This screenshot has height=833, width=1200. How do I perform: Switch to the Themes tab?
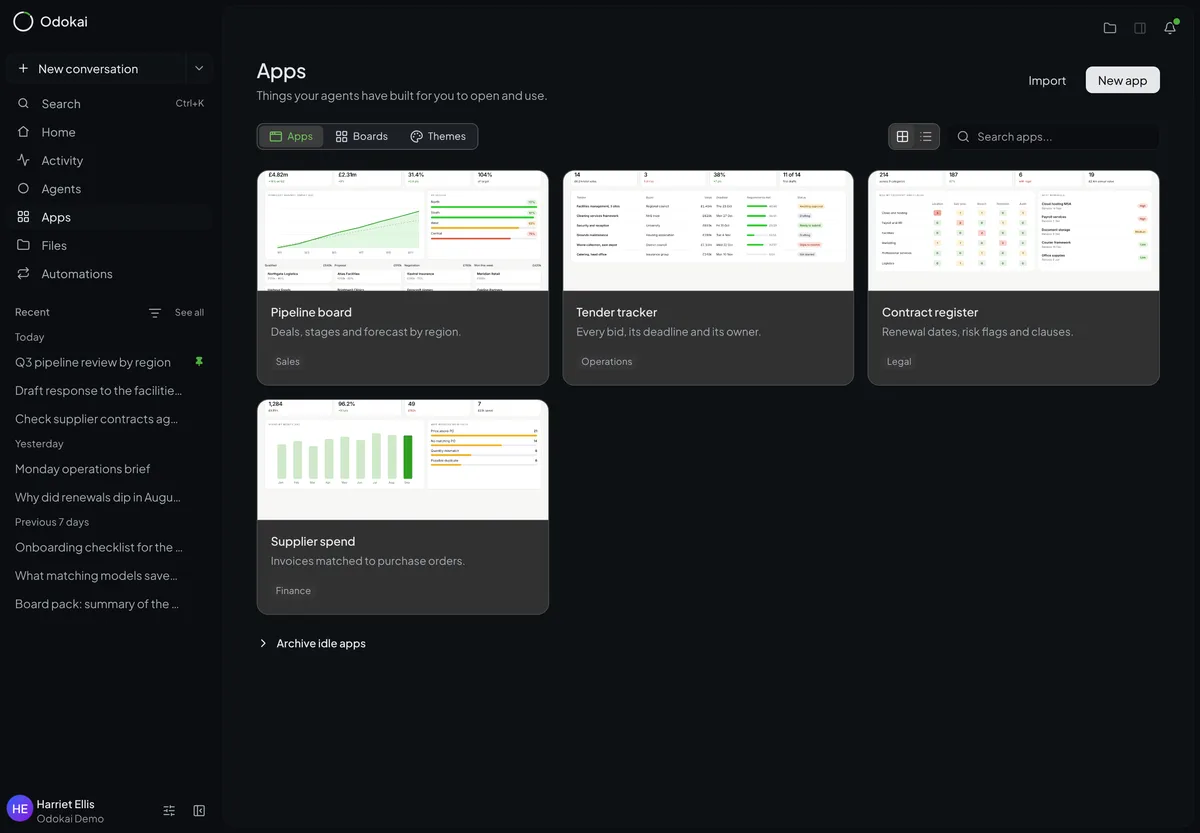(x=438, y=136)
